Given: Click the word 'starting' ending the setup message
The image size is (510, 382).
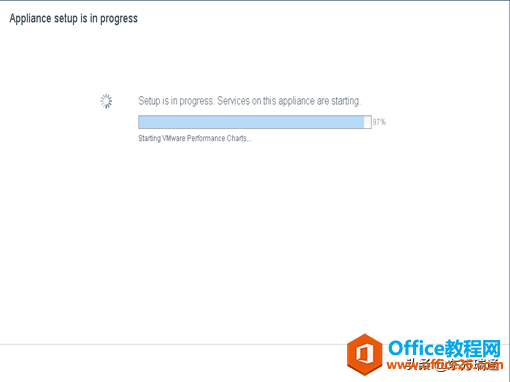Looking at the screenshot, I should [346, 101].
